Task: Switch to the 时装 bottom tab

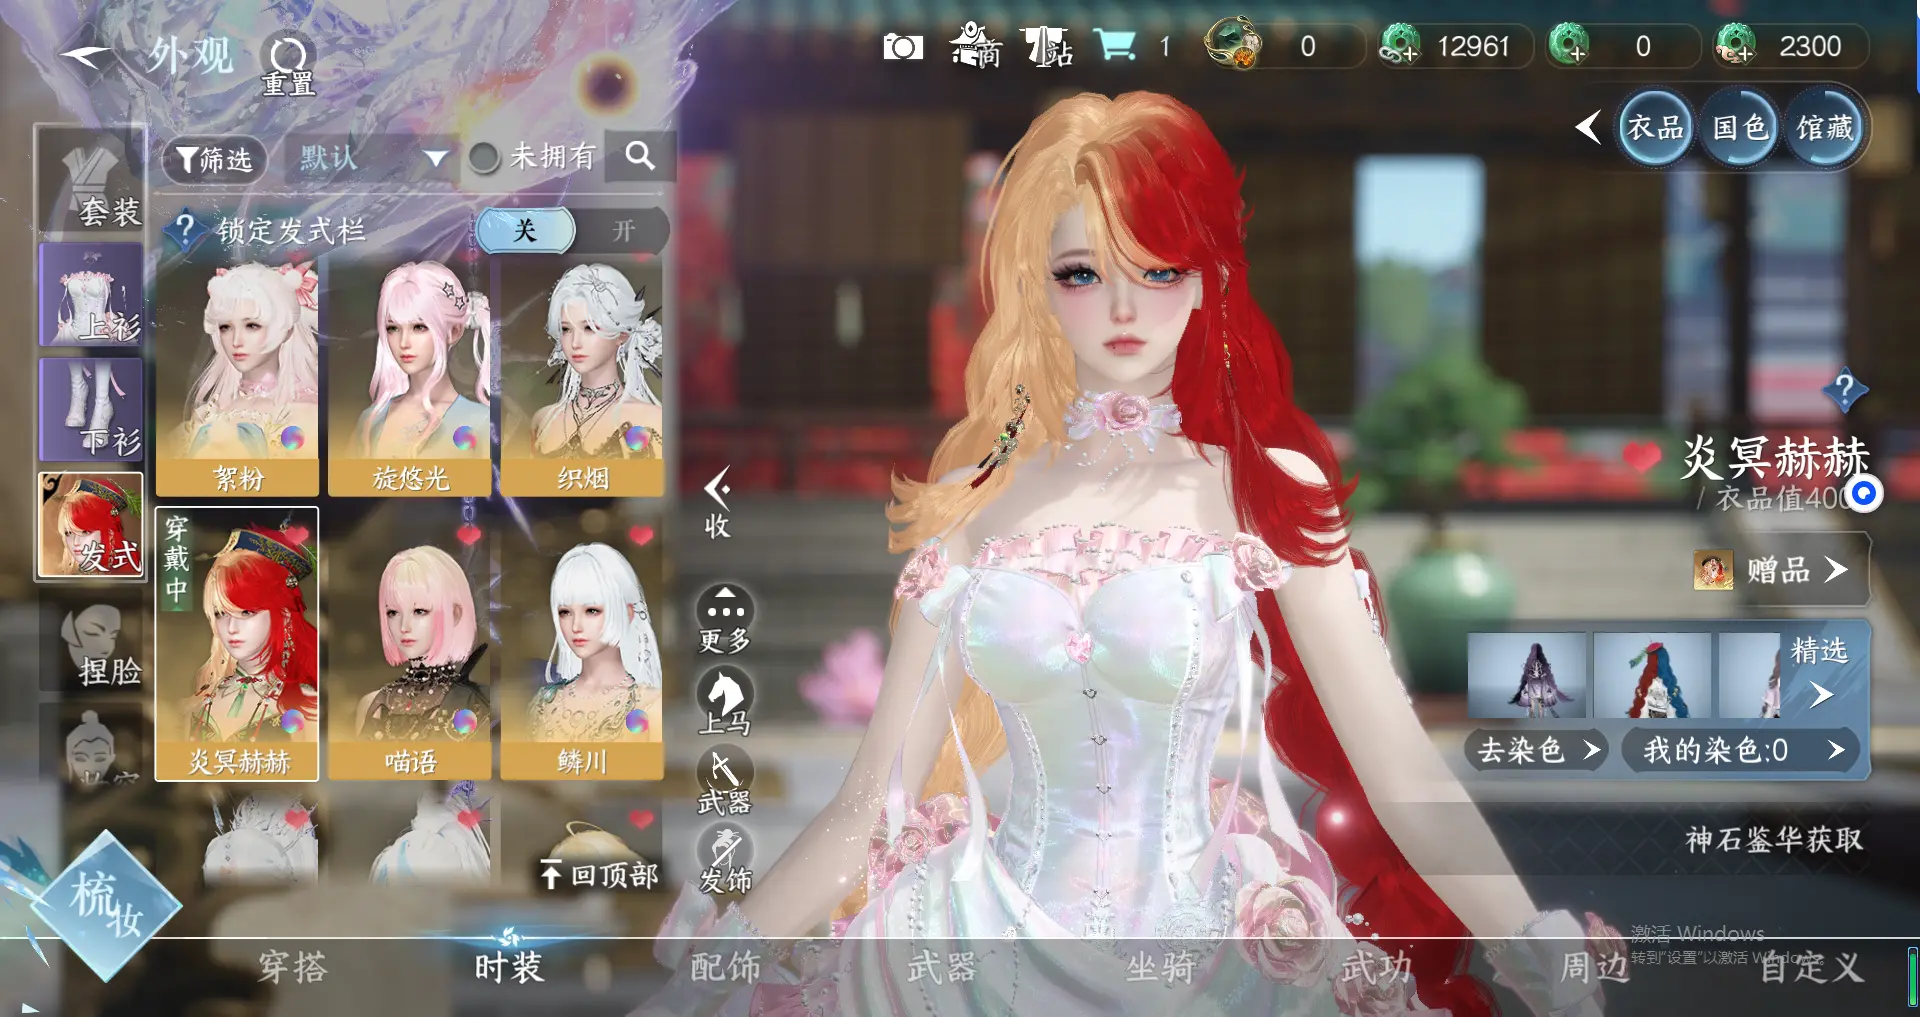Action: [509, 967]
